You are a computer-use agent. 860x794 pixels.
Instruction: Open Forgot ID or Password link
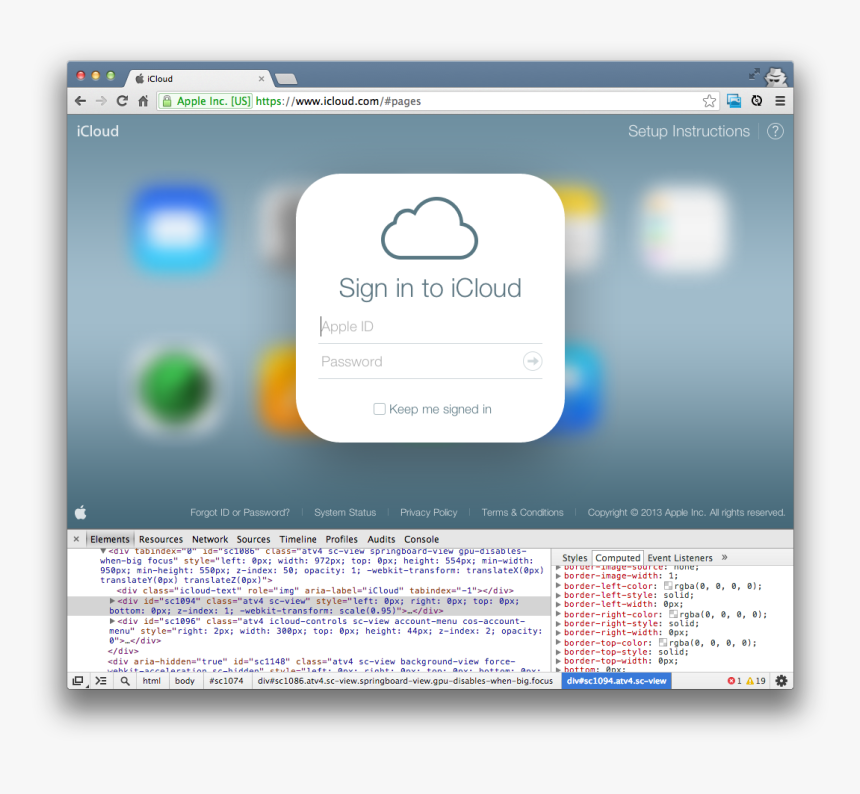click(240, 512)
